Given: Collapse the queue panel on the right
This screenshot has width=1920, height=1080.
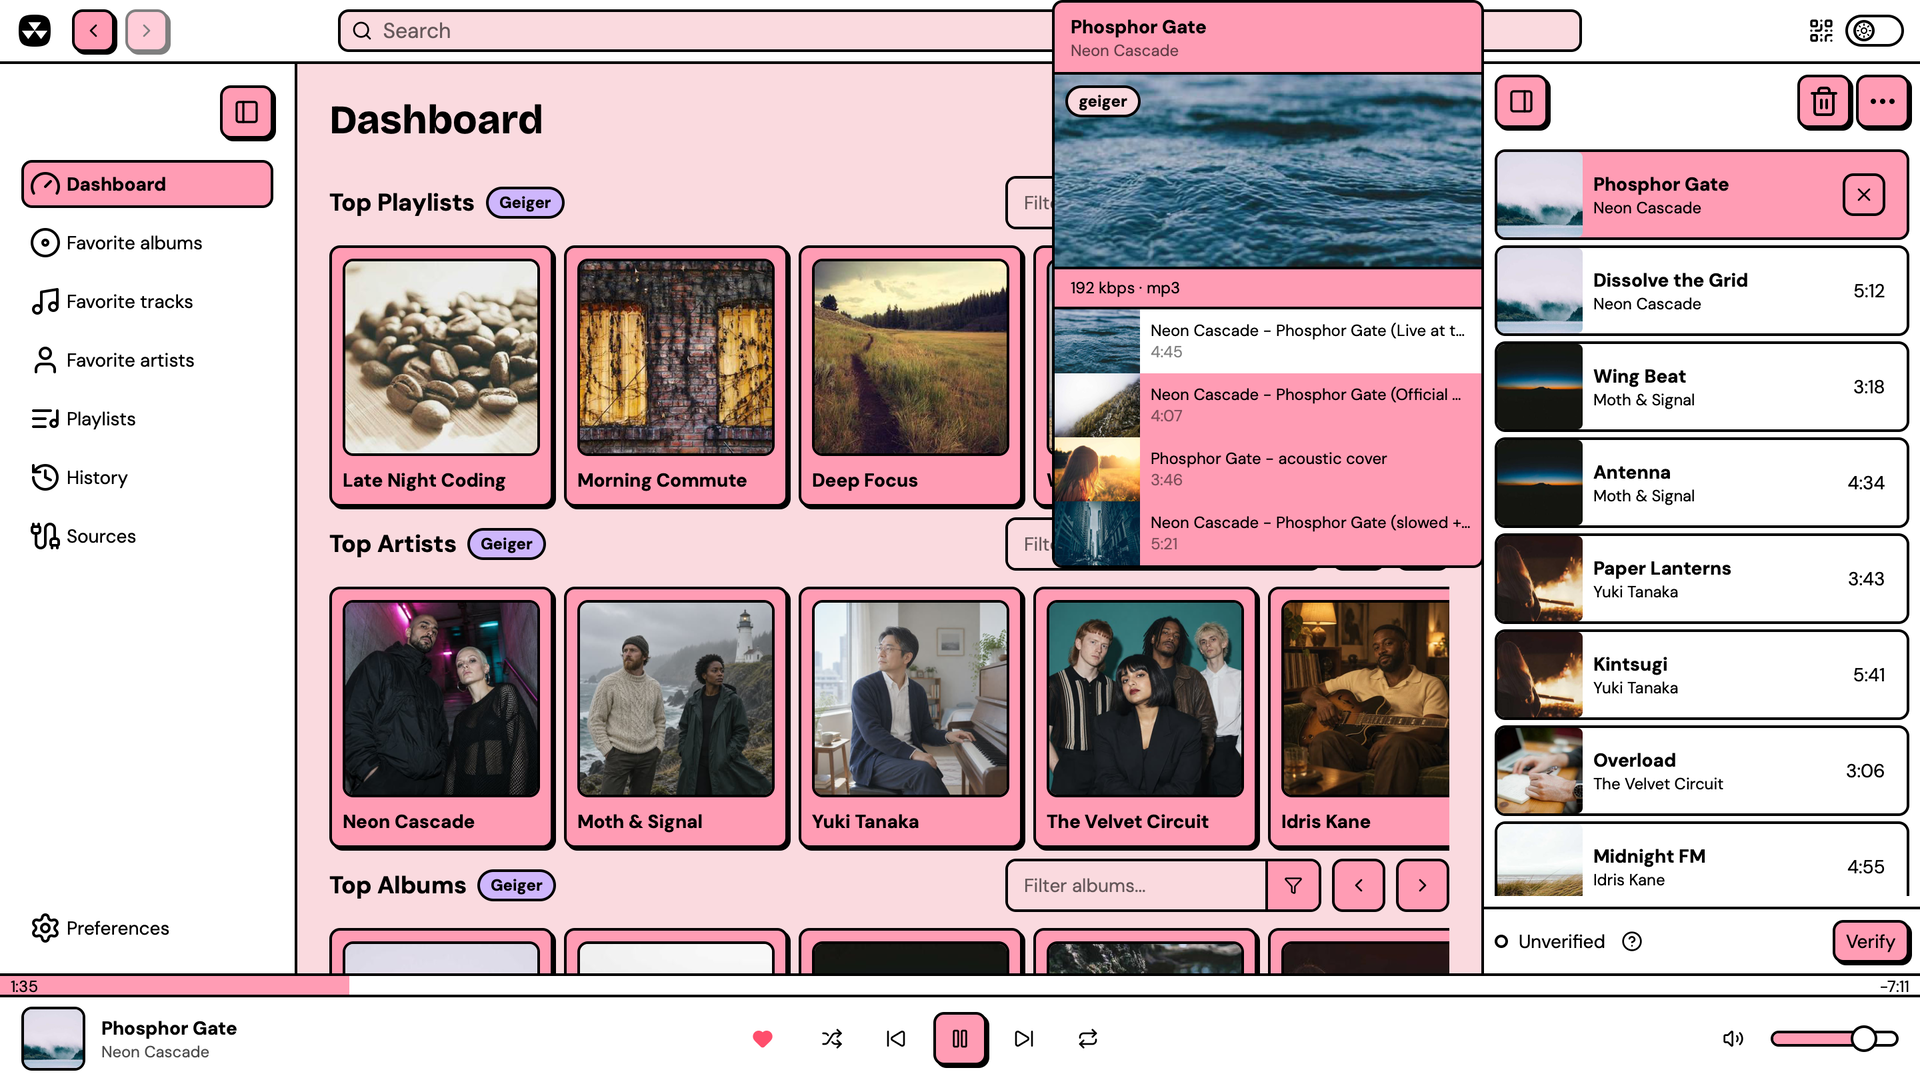Looking at the screenshot, I should point(1522,101).
